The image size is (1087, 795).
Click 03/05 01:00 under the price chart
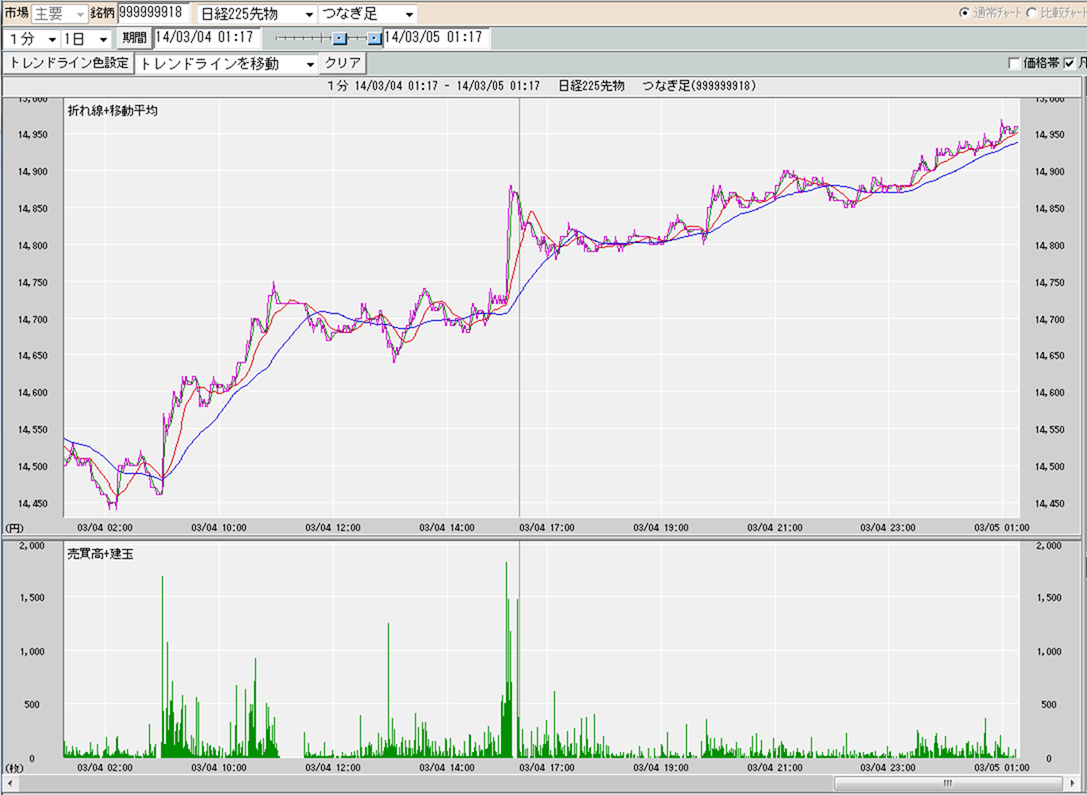pyautogui.click(x=1002, y=527)
